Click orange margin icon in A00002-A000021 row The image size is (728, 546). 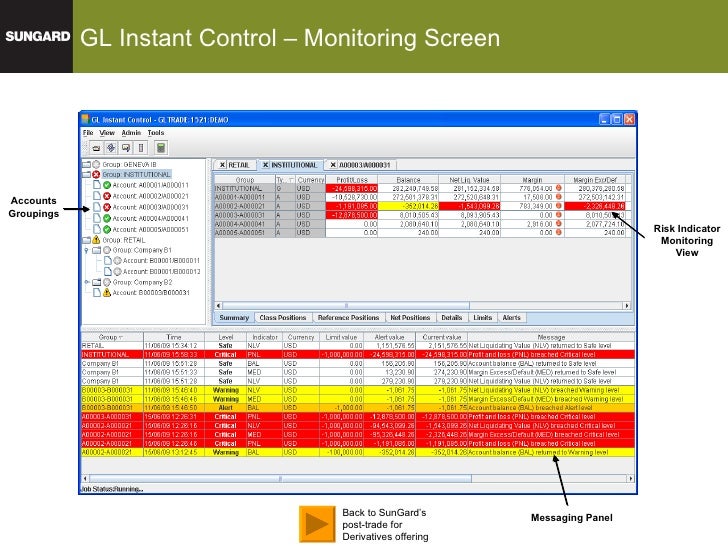559,206
